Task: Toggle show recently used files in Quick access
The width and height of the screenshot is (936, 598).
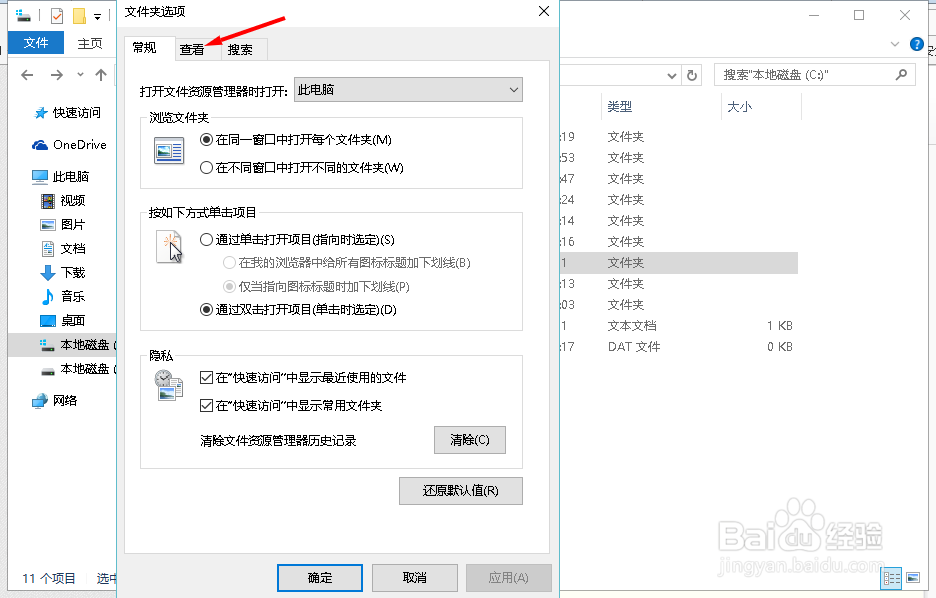Action: [303, 378]
